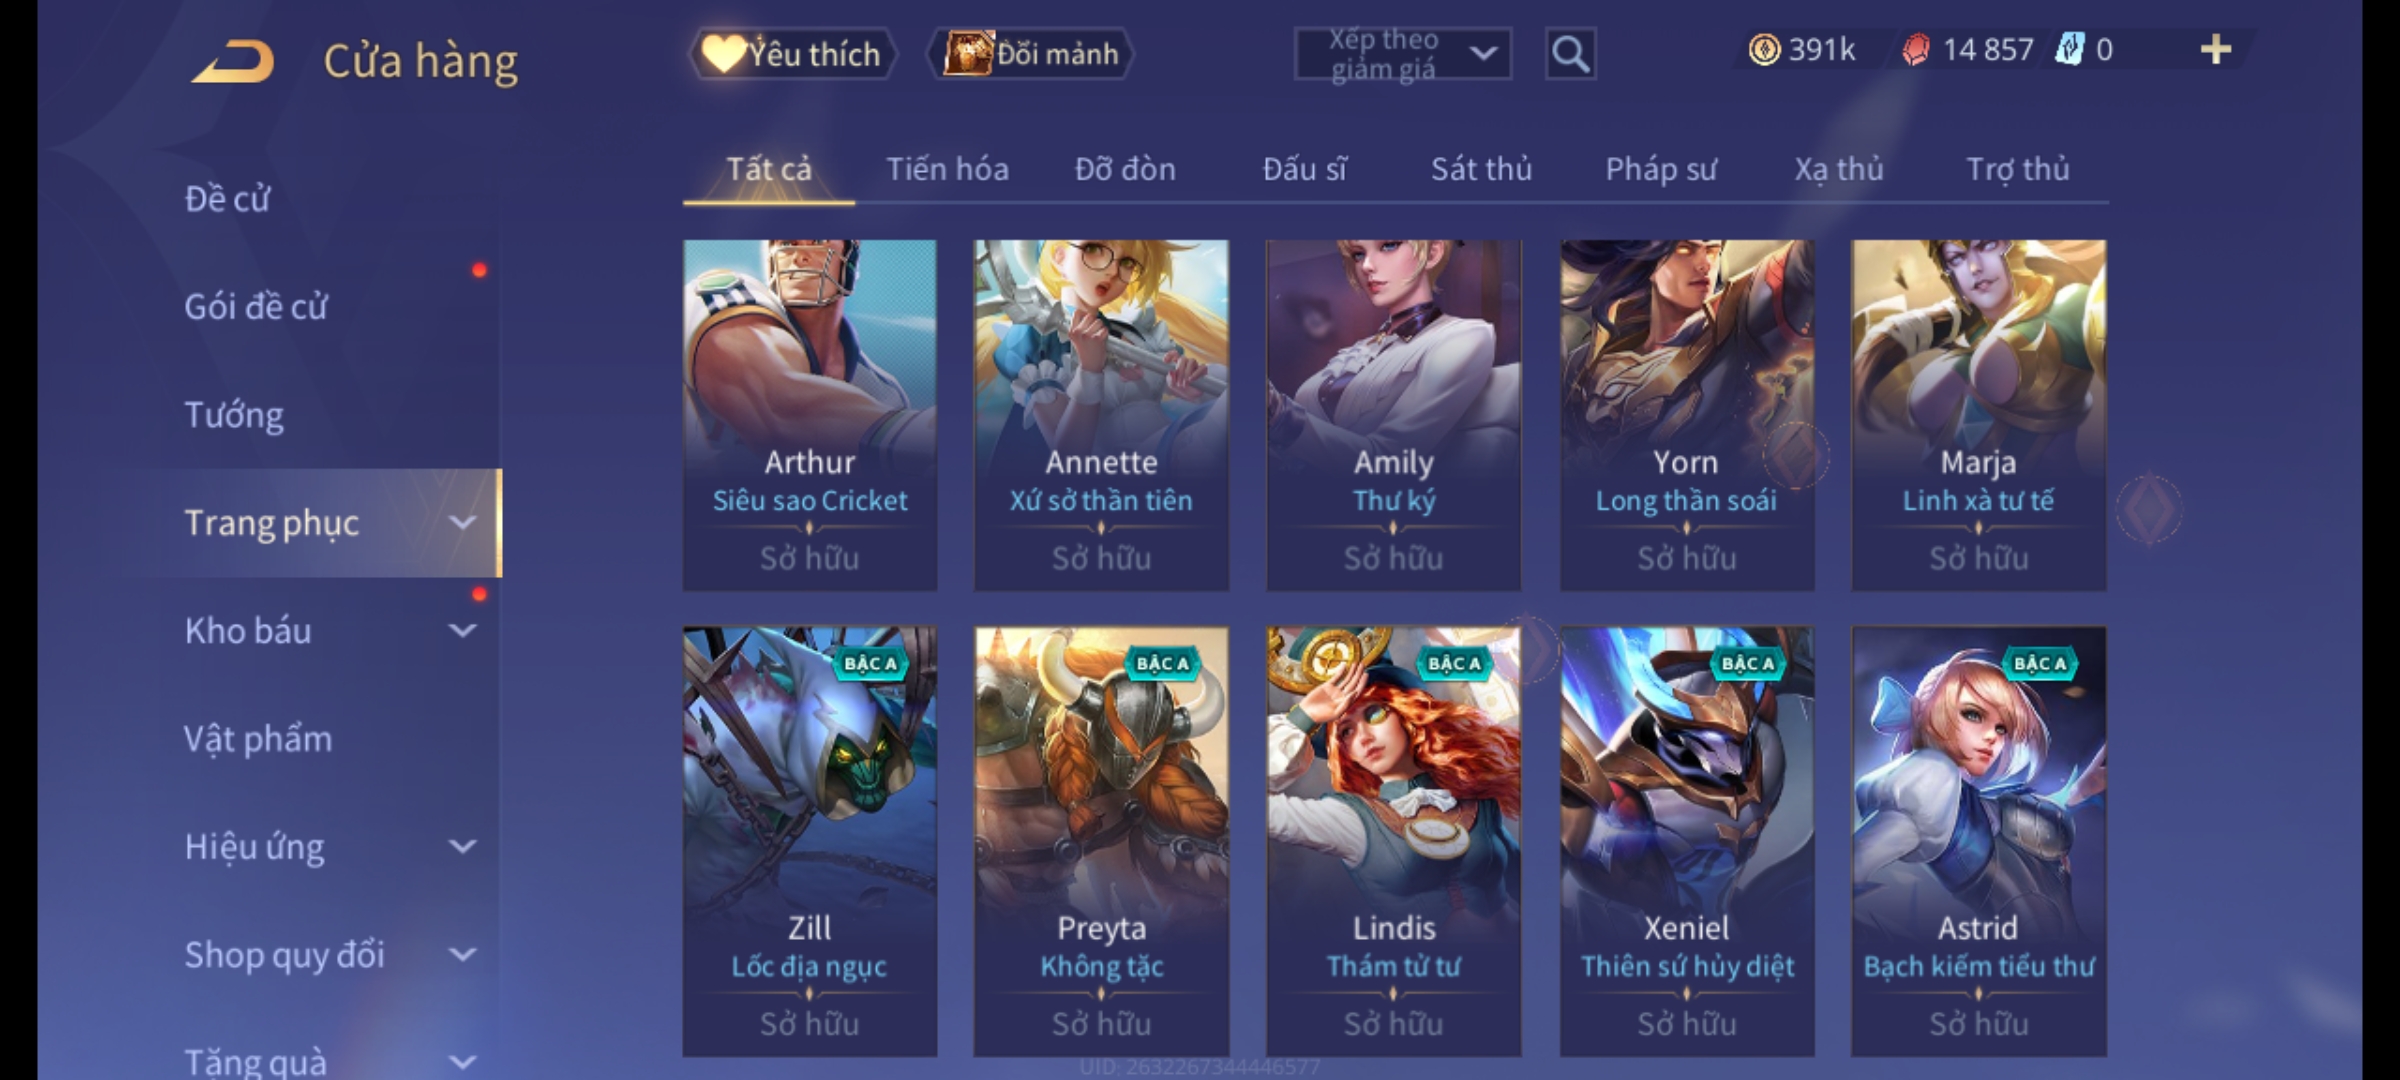Screen dimensions: 2400x1080
Task: Select the Lindis Thám tử tư skin
Action: click(x=1394, y=841)
